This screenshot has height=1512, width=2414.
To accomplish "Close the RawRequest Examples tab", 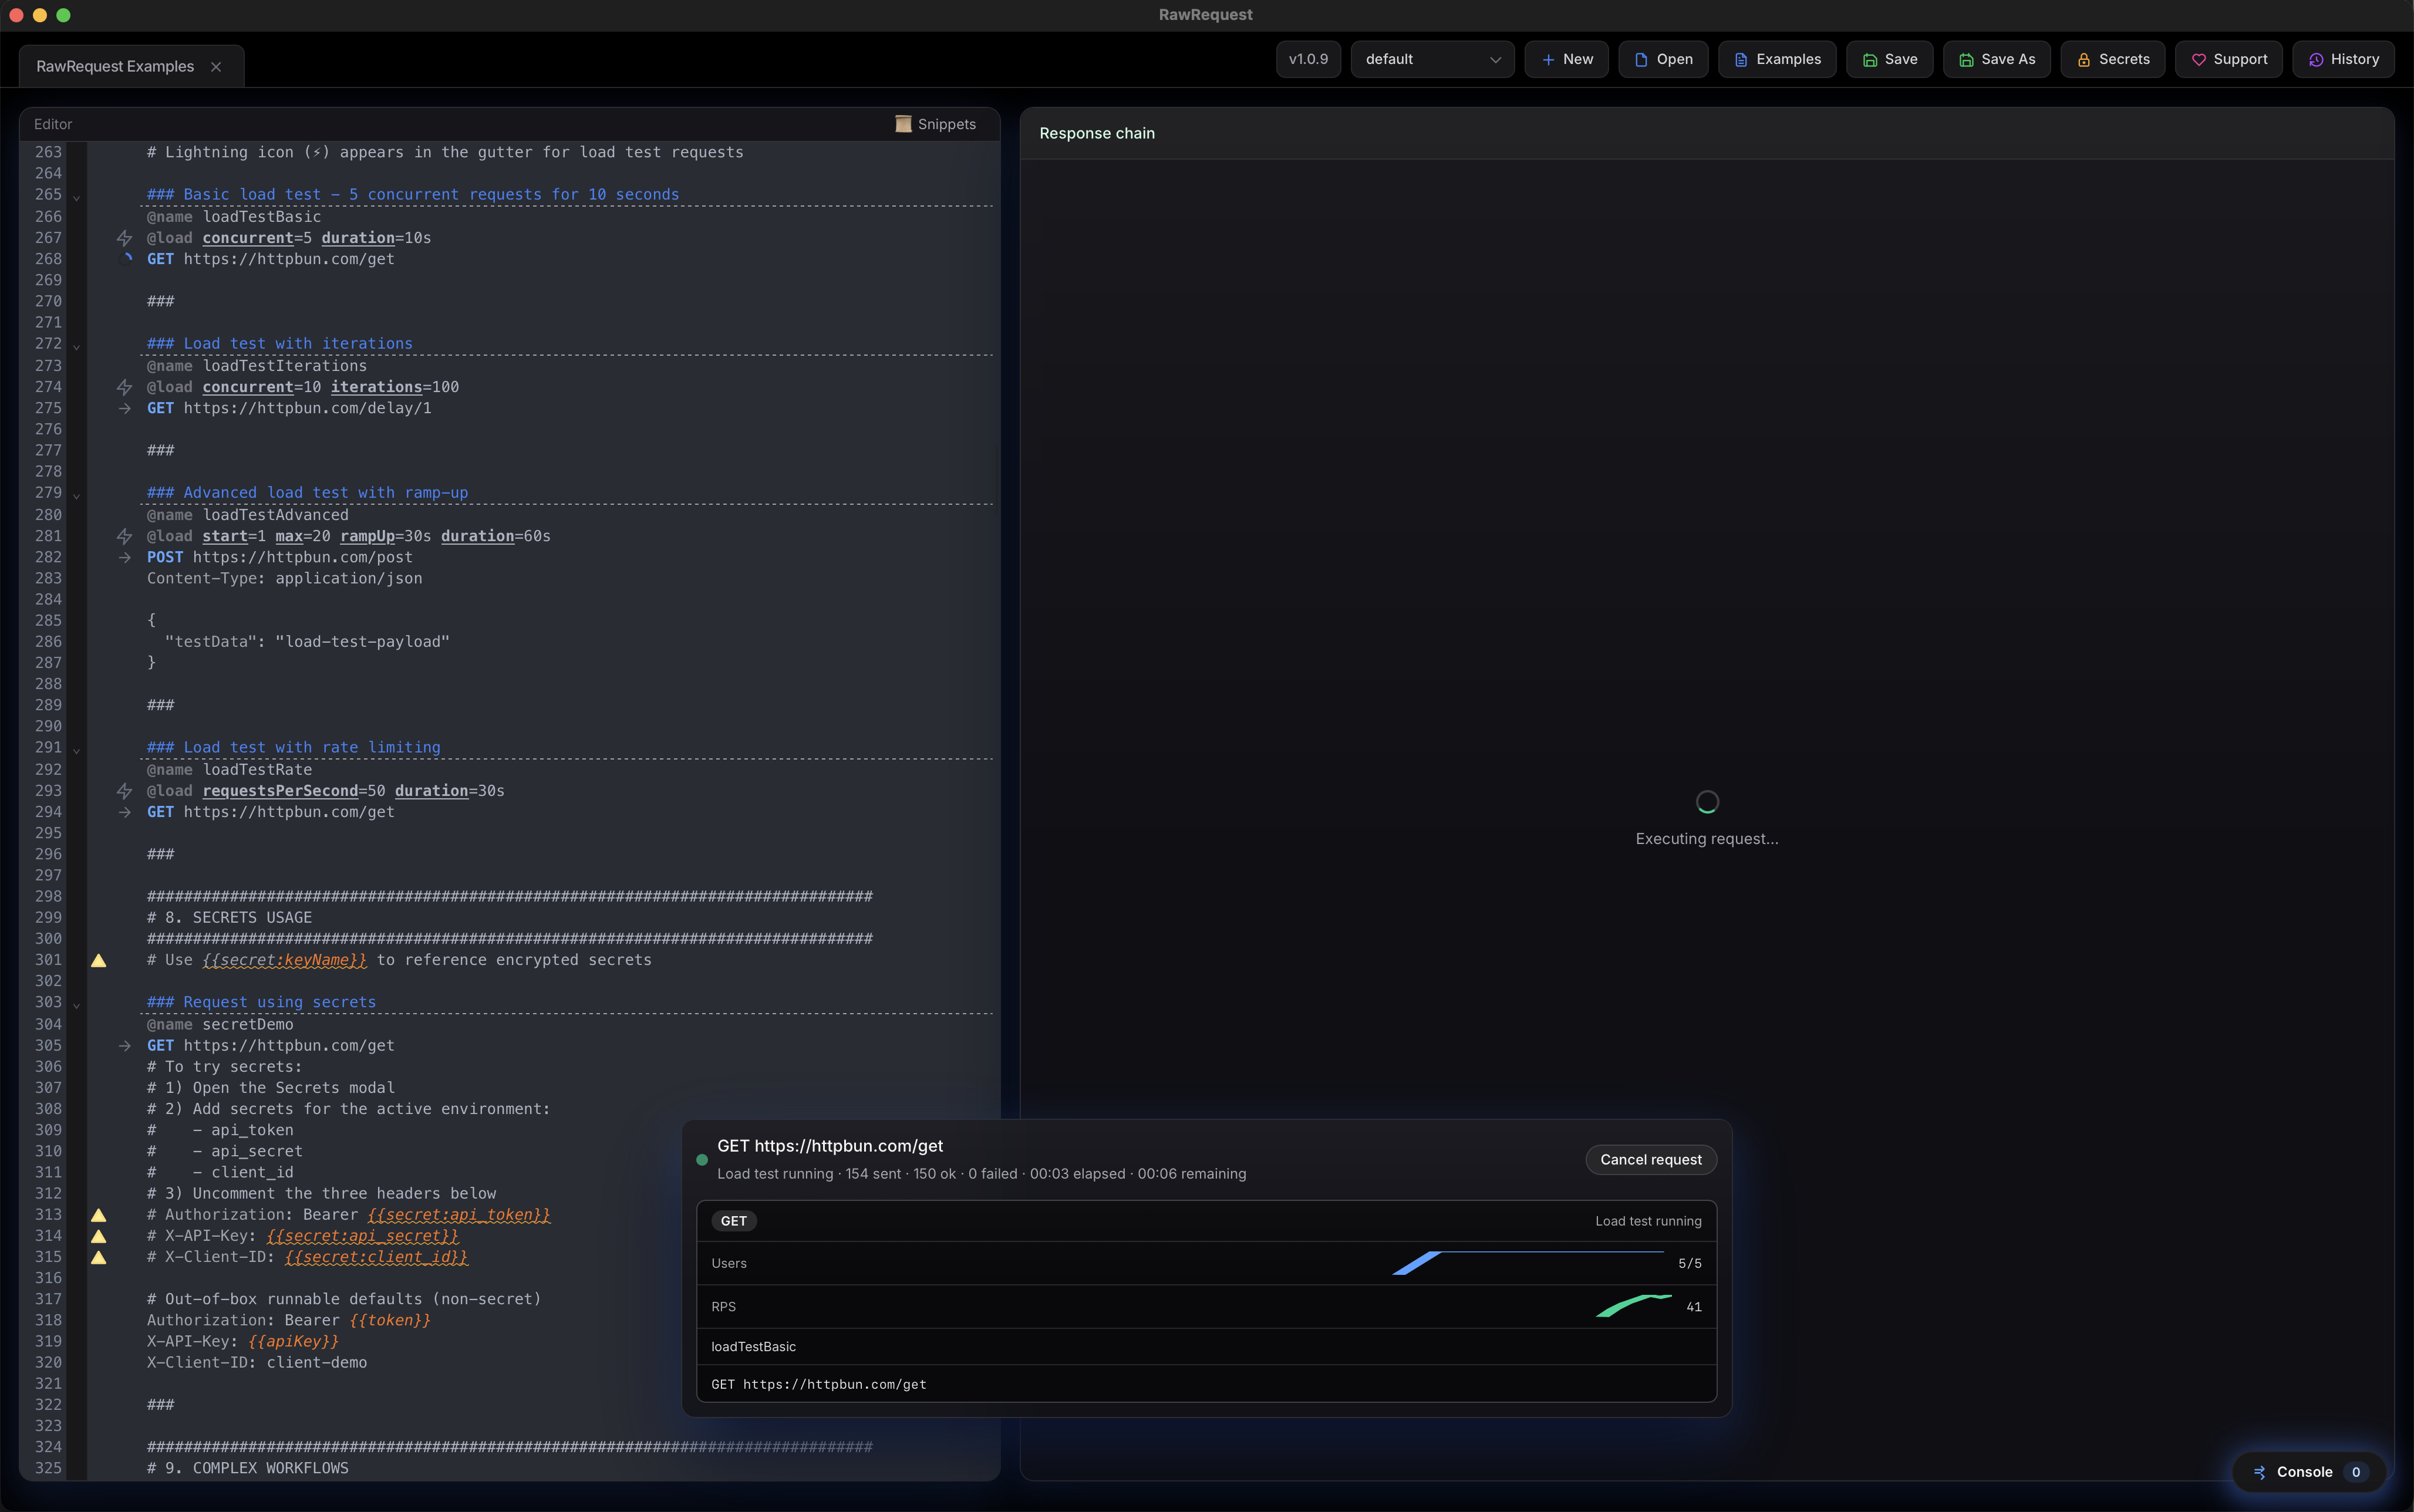I will coord(217,66).
